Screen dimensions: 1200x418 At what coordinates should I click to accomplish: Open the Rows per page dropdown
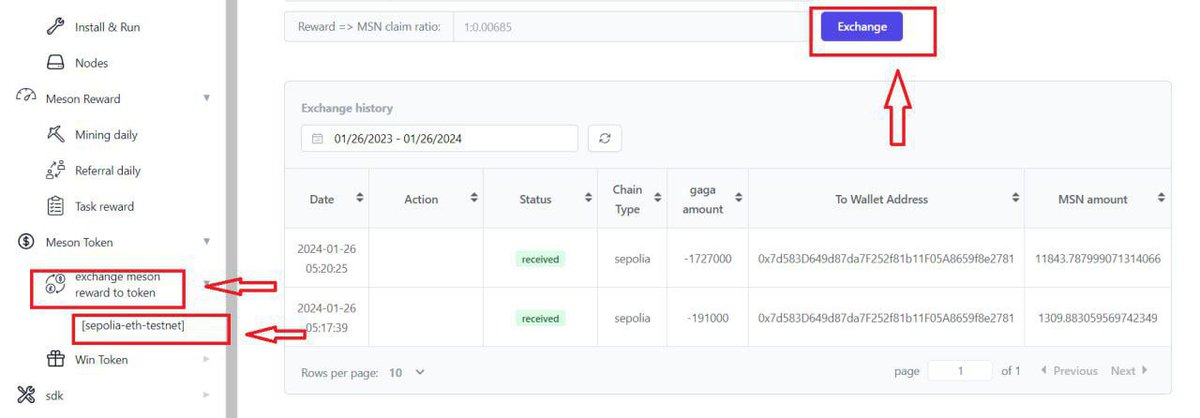[407, 372]
